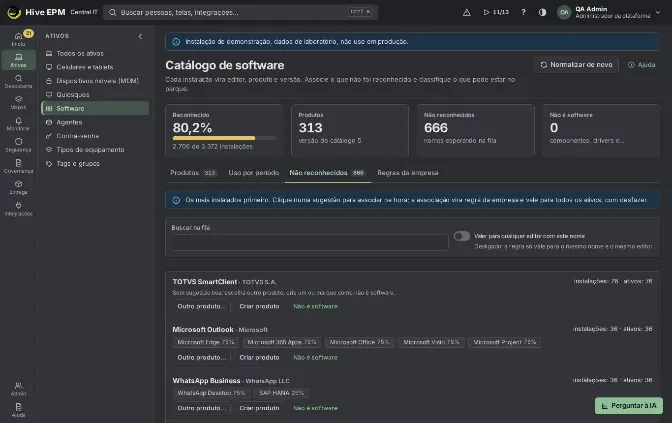Switch to Uso por período tab
The width and height of the screenshot is (672, 423).
point(254,173)
